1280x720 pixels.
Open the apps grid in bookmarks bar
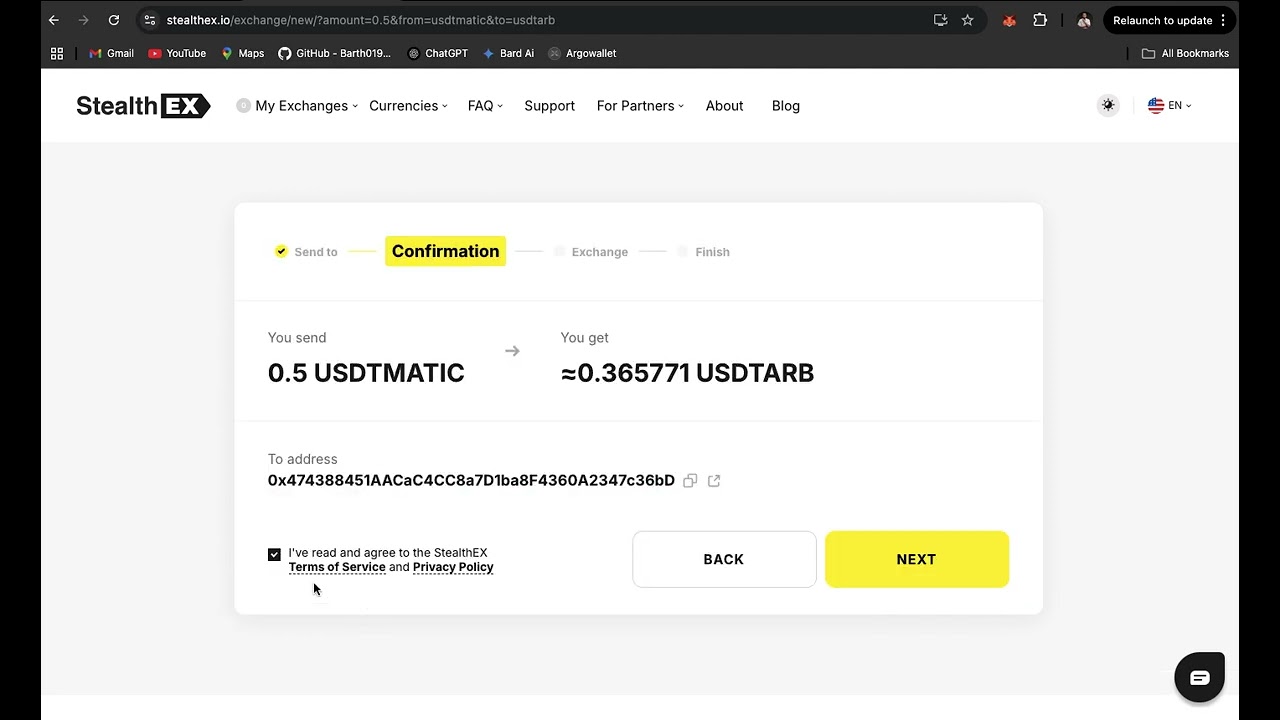click(57, 53)
